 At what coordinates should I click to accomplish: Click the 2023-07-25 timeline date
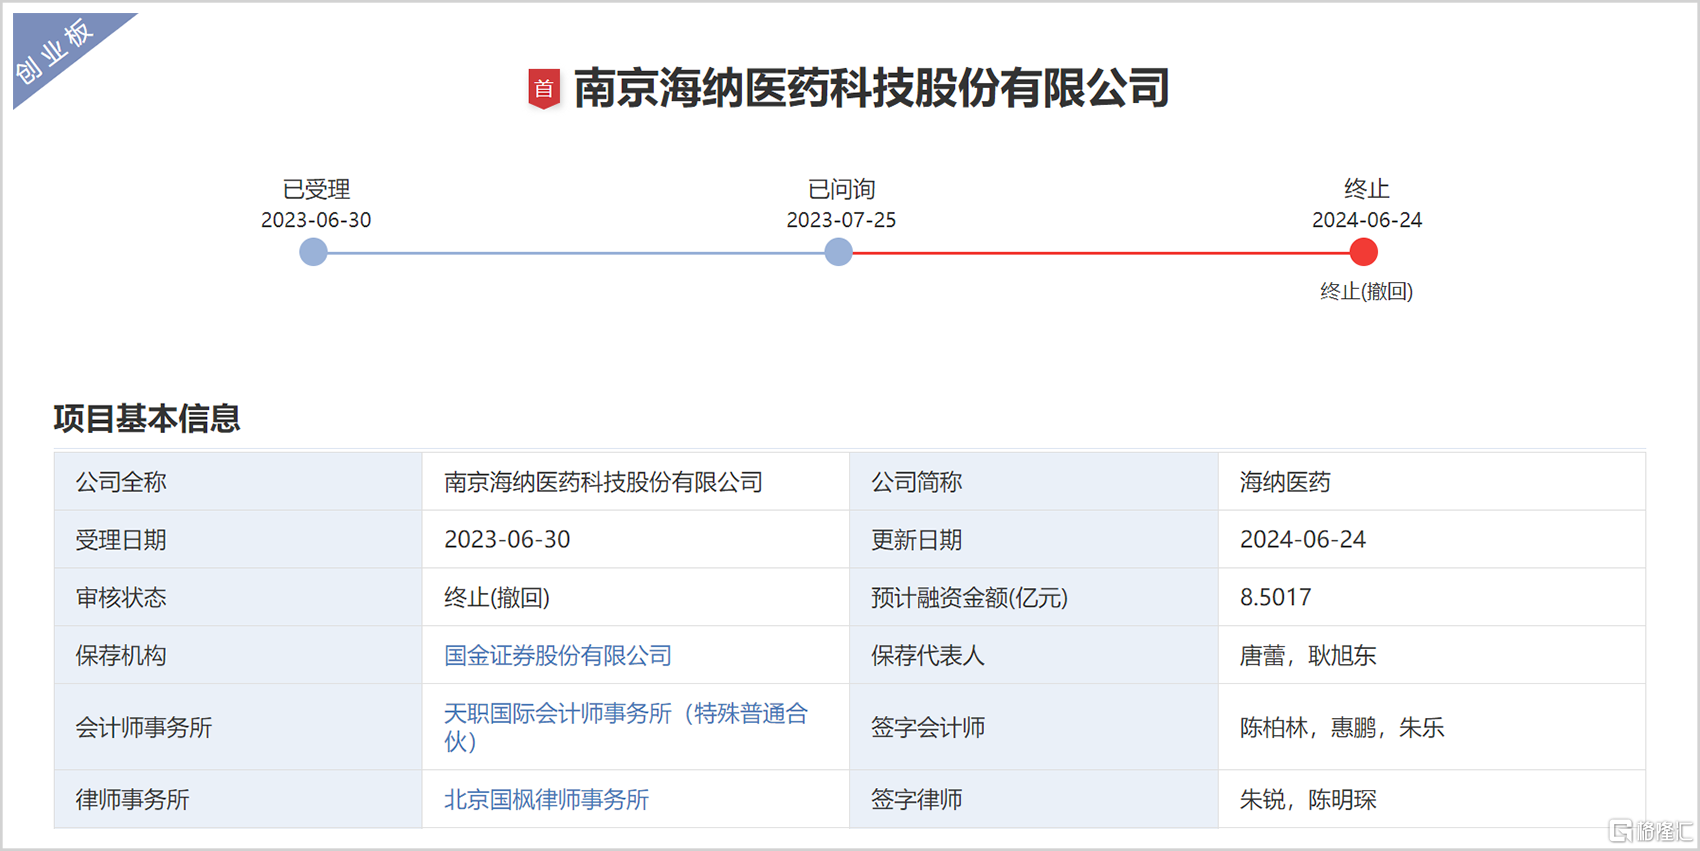coord(841,220)
